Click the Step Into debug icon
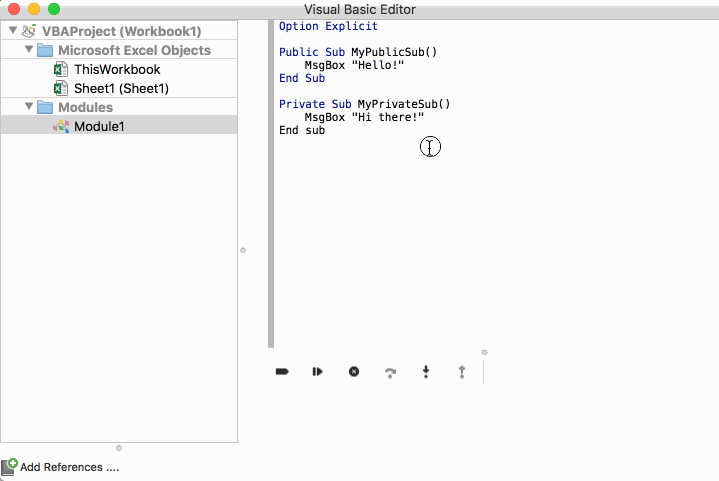The height and width of the screenshot is (481, 719). click(x=426, y=371)
